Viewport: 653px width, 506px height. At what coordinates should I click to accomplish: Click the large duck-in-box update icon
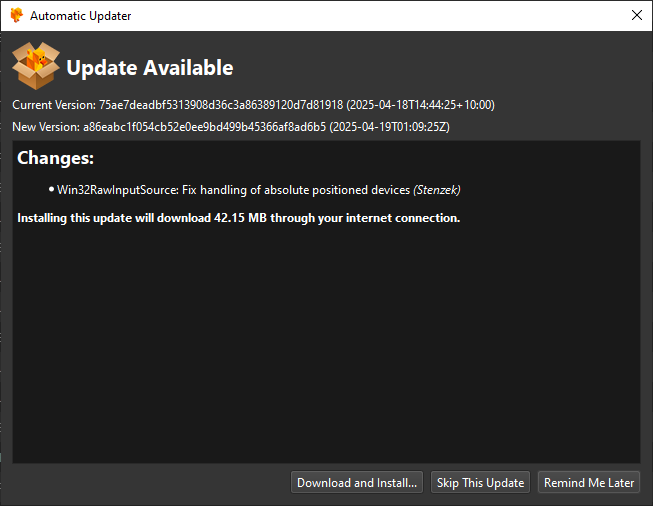point(36,66)
